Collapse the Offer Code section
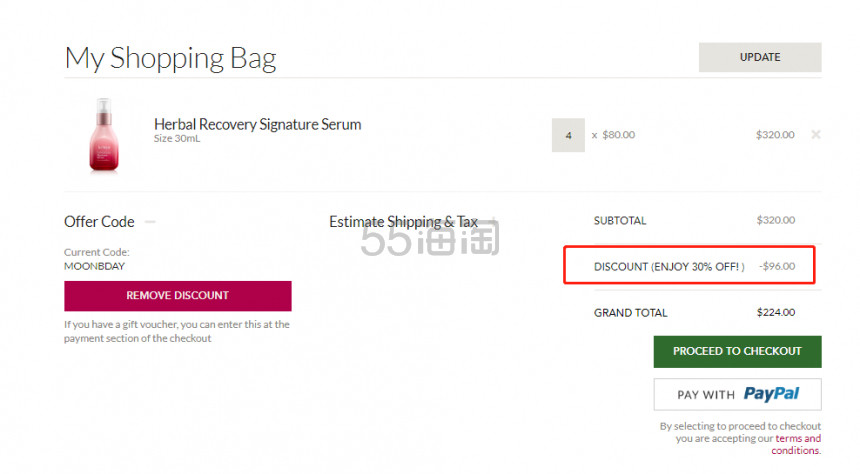860x474 pixels. pyautogui.click(x=150, y=222)
